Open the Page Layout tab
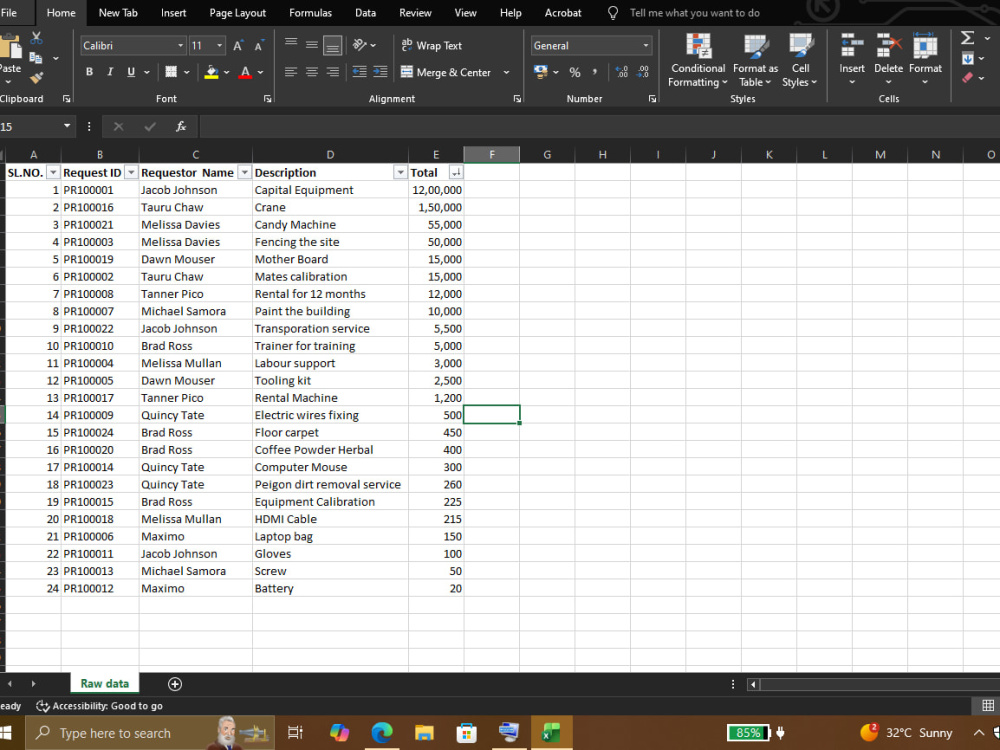Image resolution: width=1000 pixels, height=750 pixels. [x=237, y=13]
